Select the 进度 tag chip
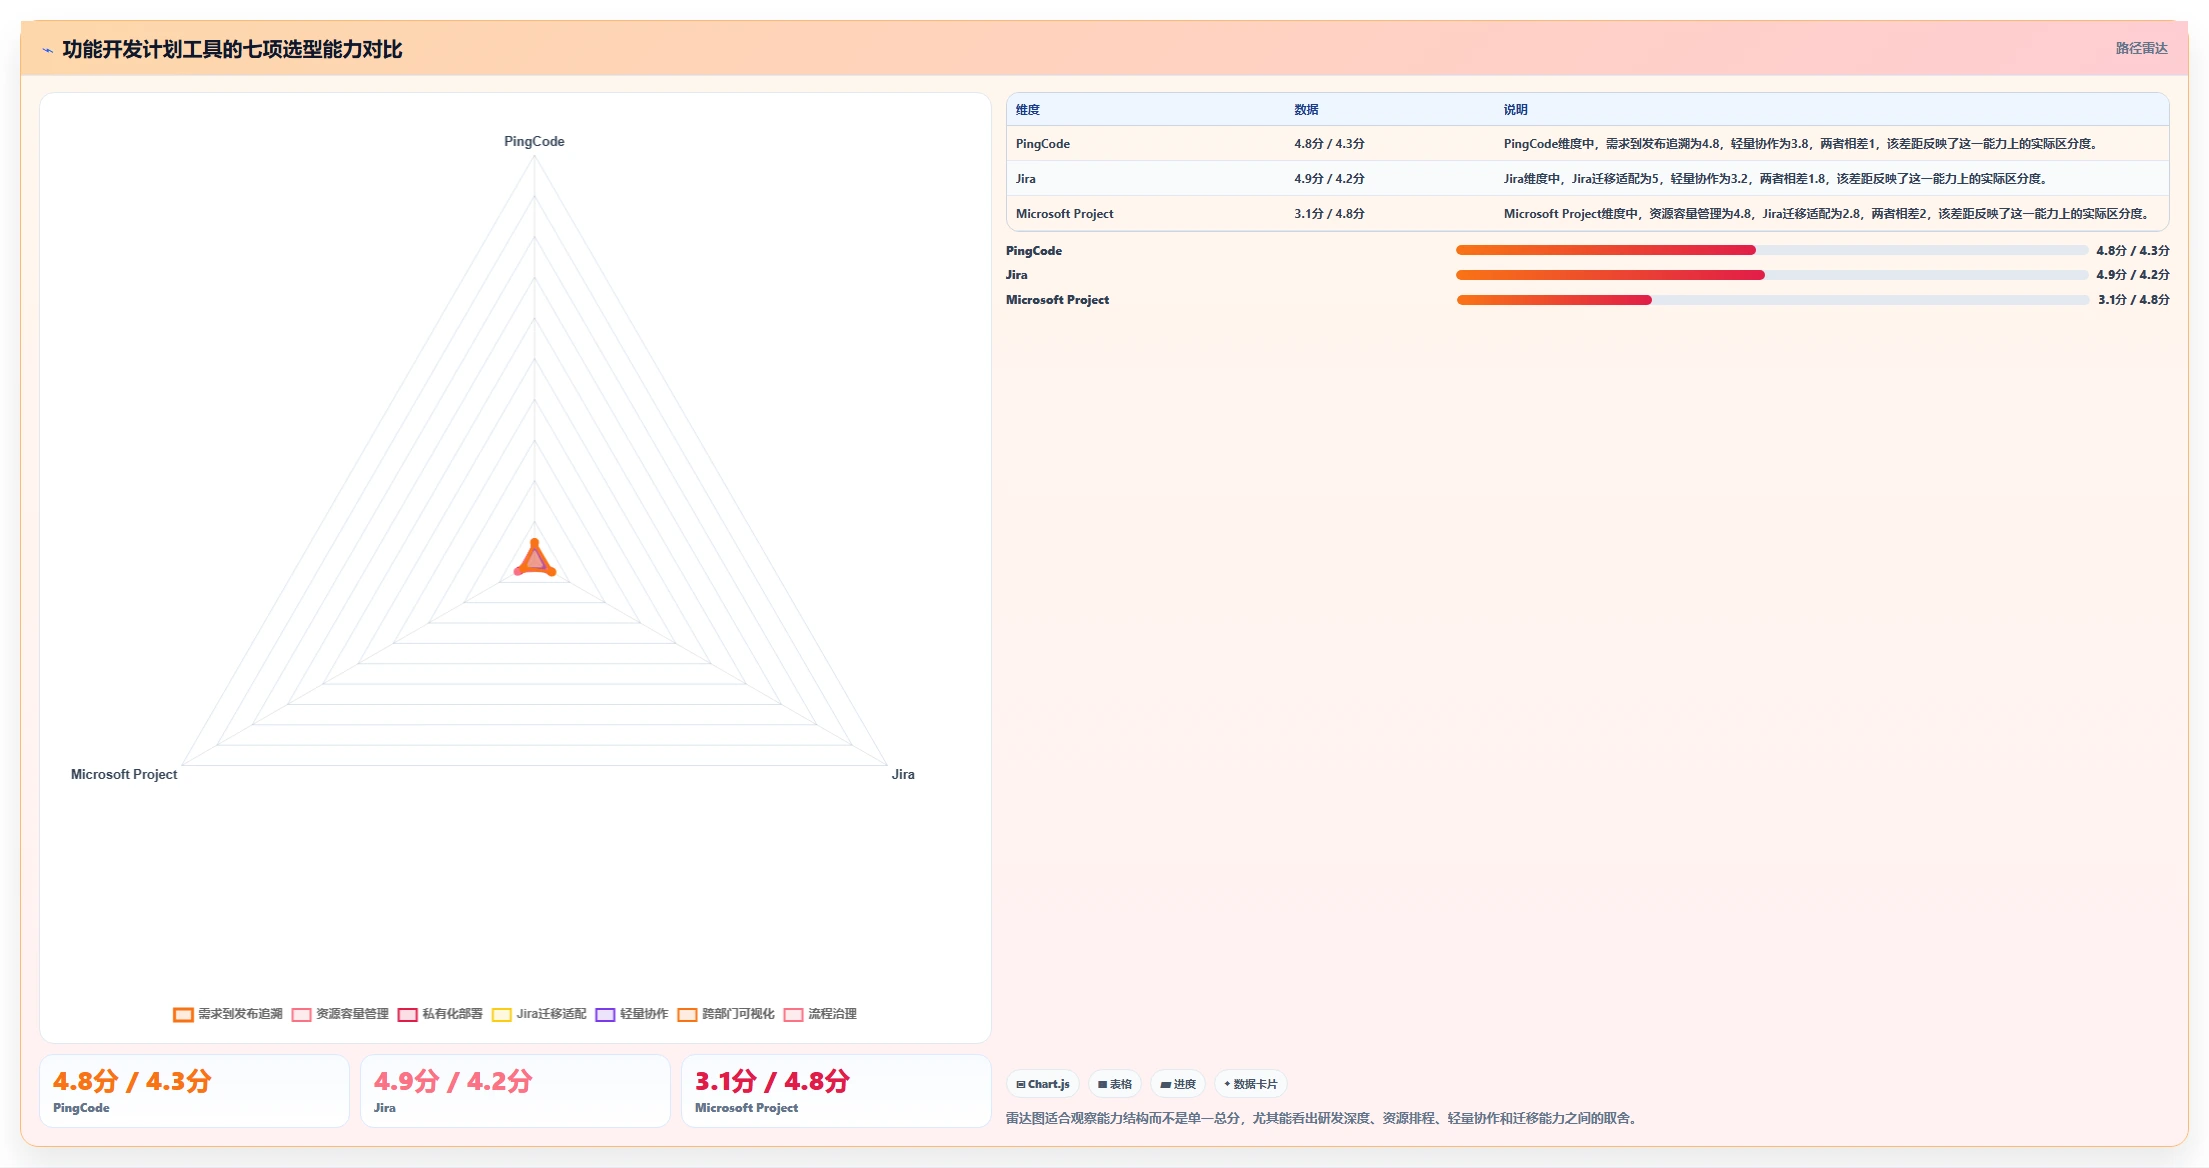Screen dimensions: 2209x1168 [1178, 1084]
